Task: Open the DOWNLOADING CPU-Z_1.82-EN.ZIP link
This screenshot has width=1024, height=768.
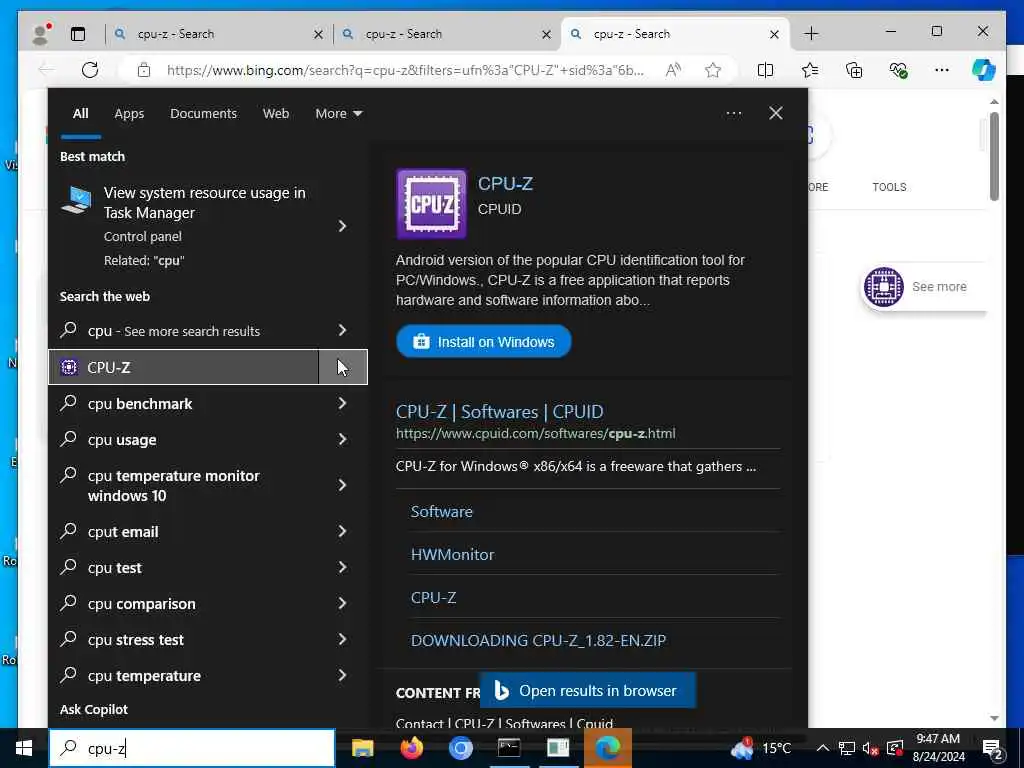Action: pos(538,641)
